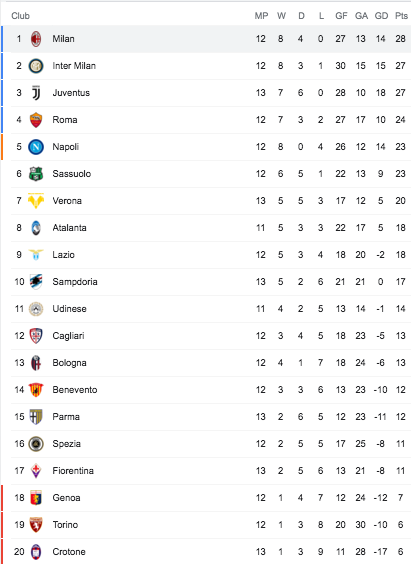Image resolution: width=411 pixels, height=564 pixels.
Task: Select the Sassuolo crest
Action: [x=36, y=174]
